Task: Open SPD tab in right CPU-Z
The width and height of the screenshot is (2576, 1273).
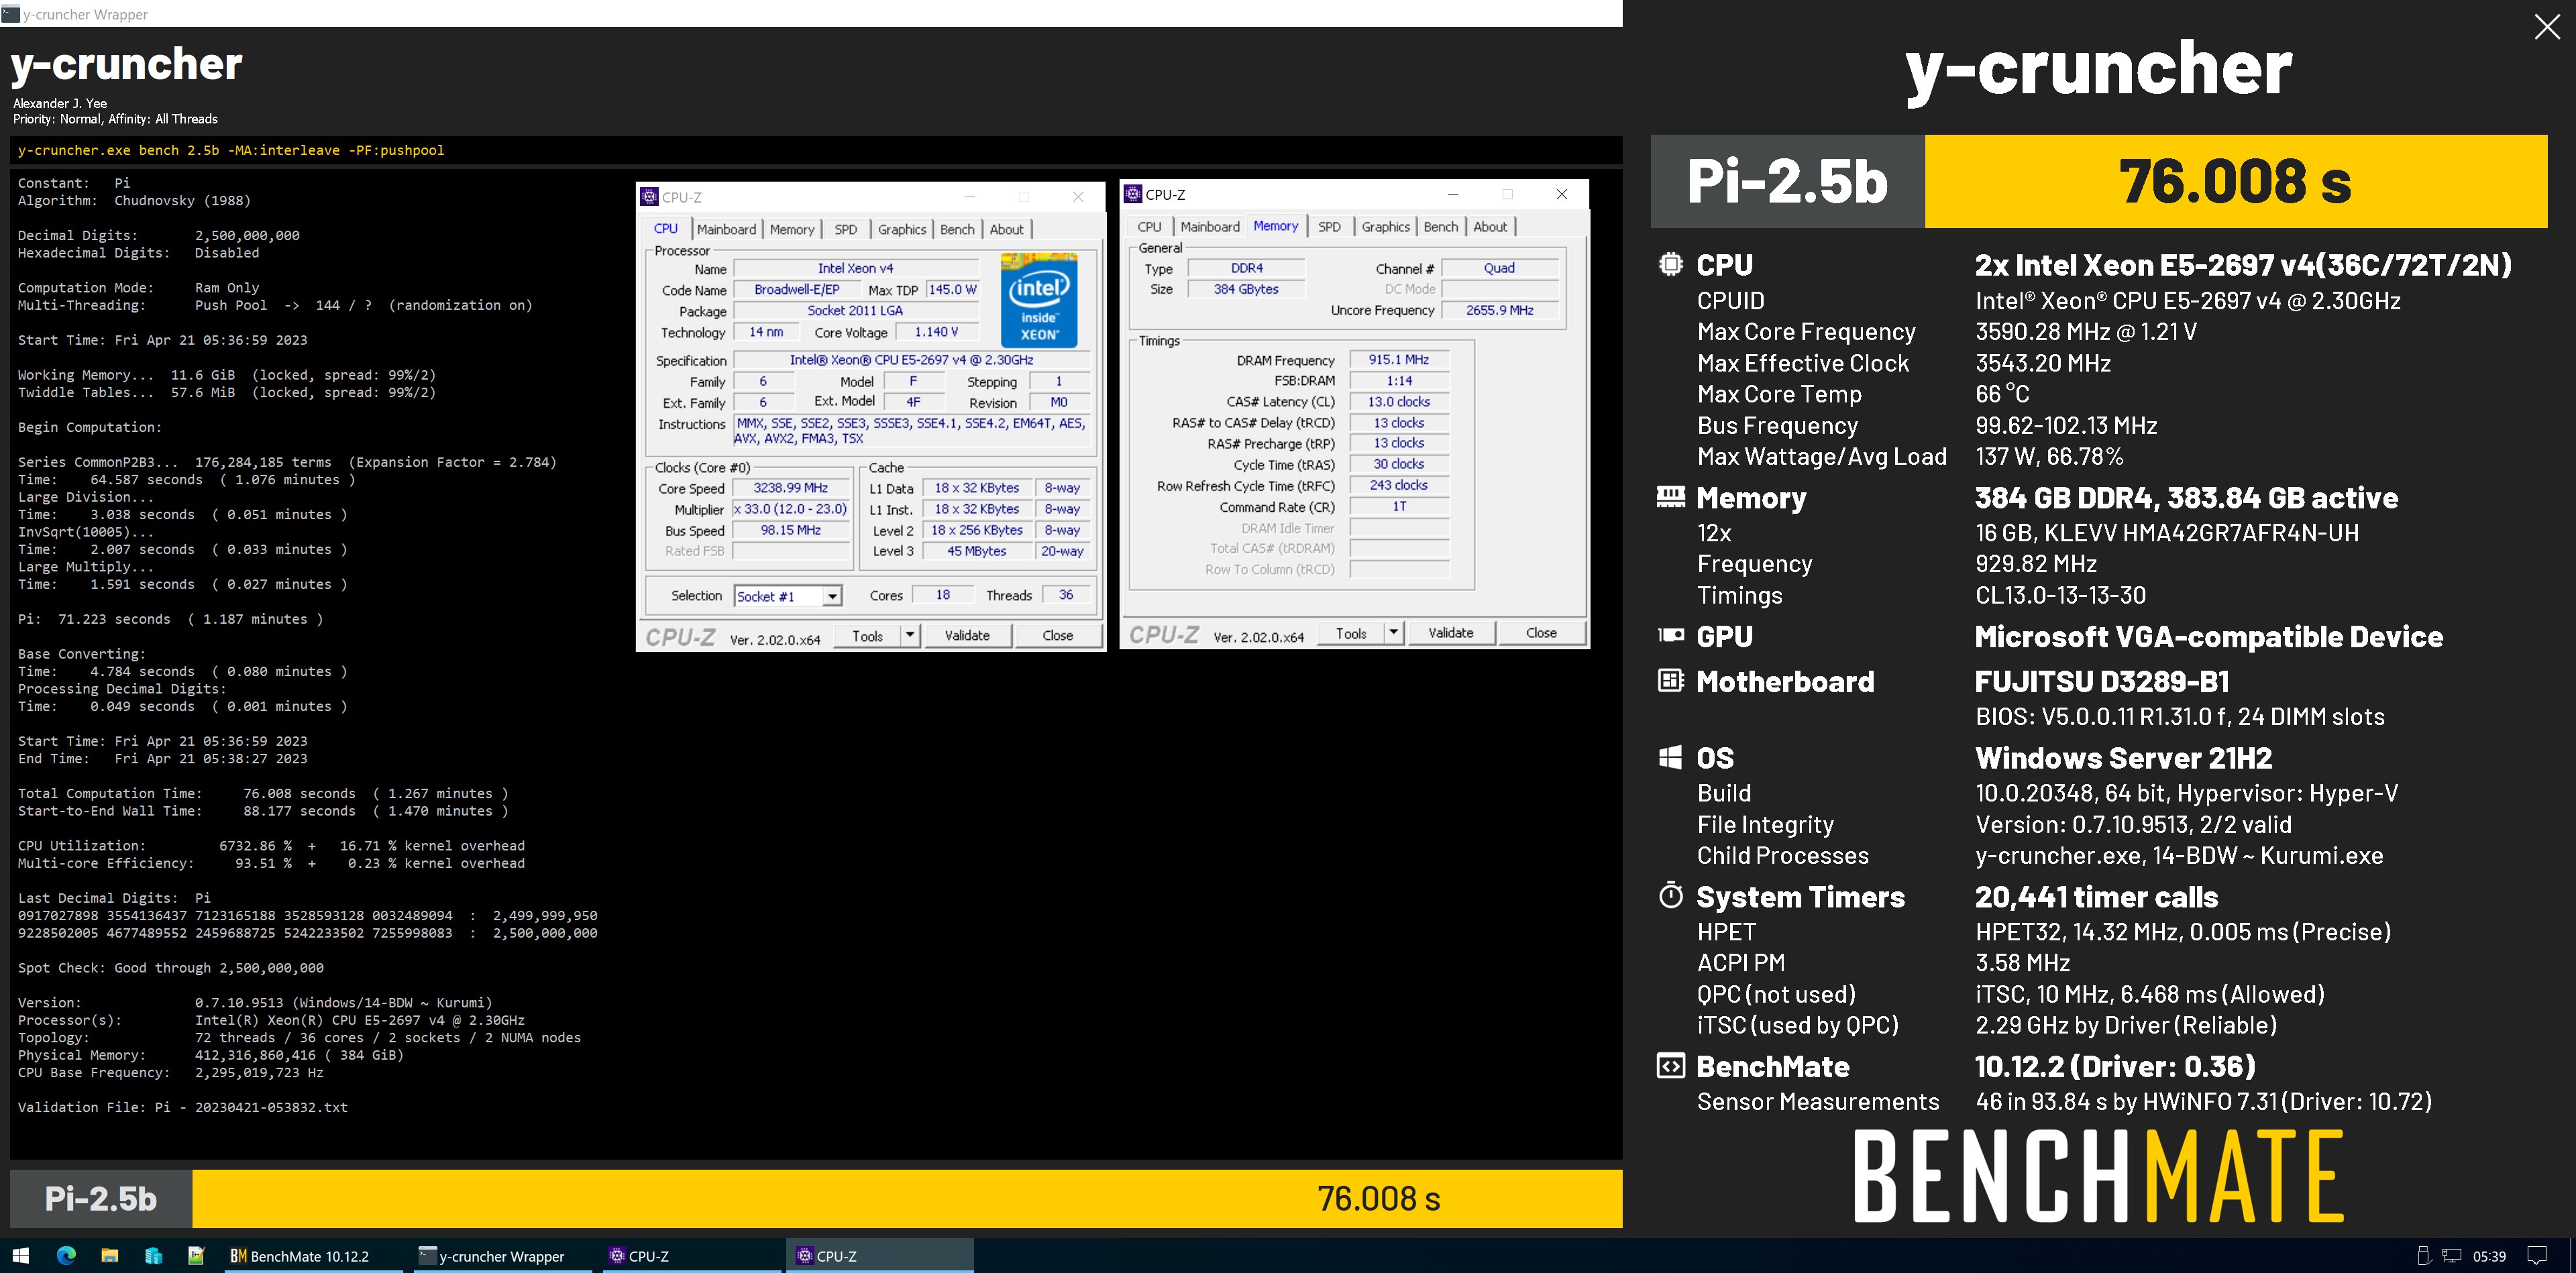Action: tap(1330, 227)
